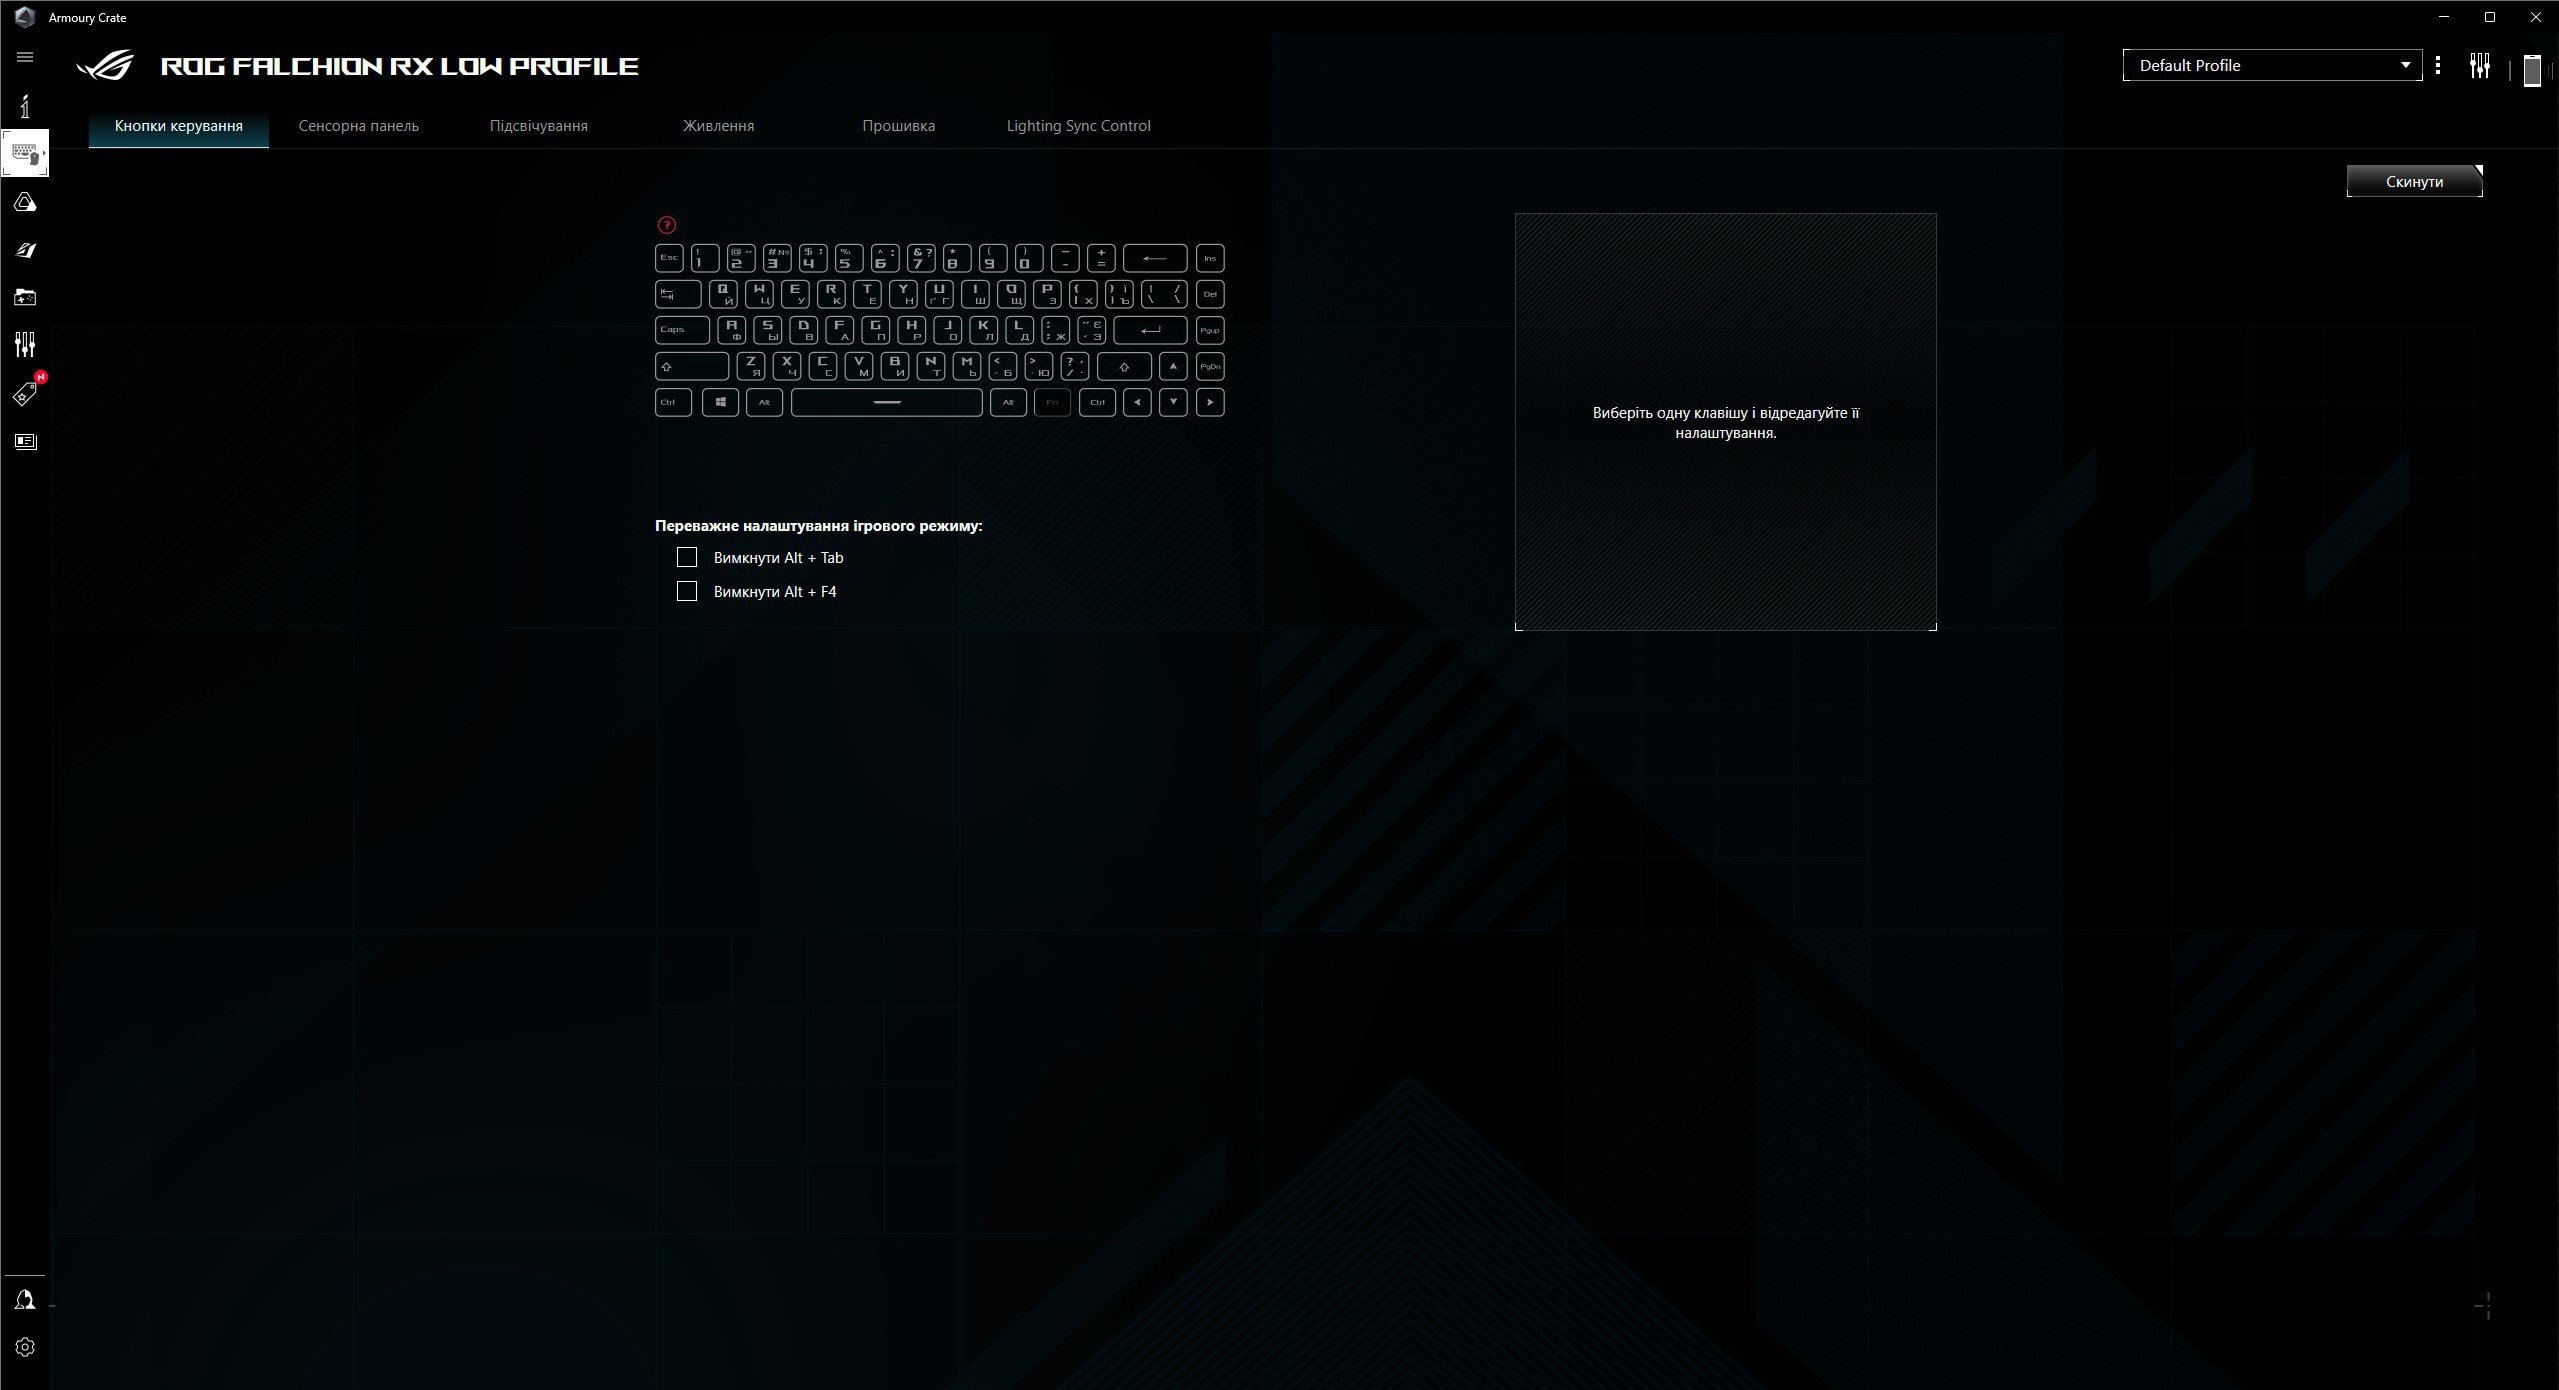Select the Ins key on keyboard layout
2559x1390 pixels.
pos(1210,258)
